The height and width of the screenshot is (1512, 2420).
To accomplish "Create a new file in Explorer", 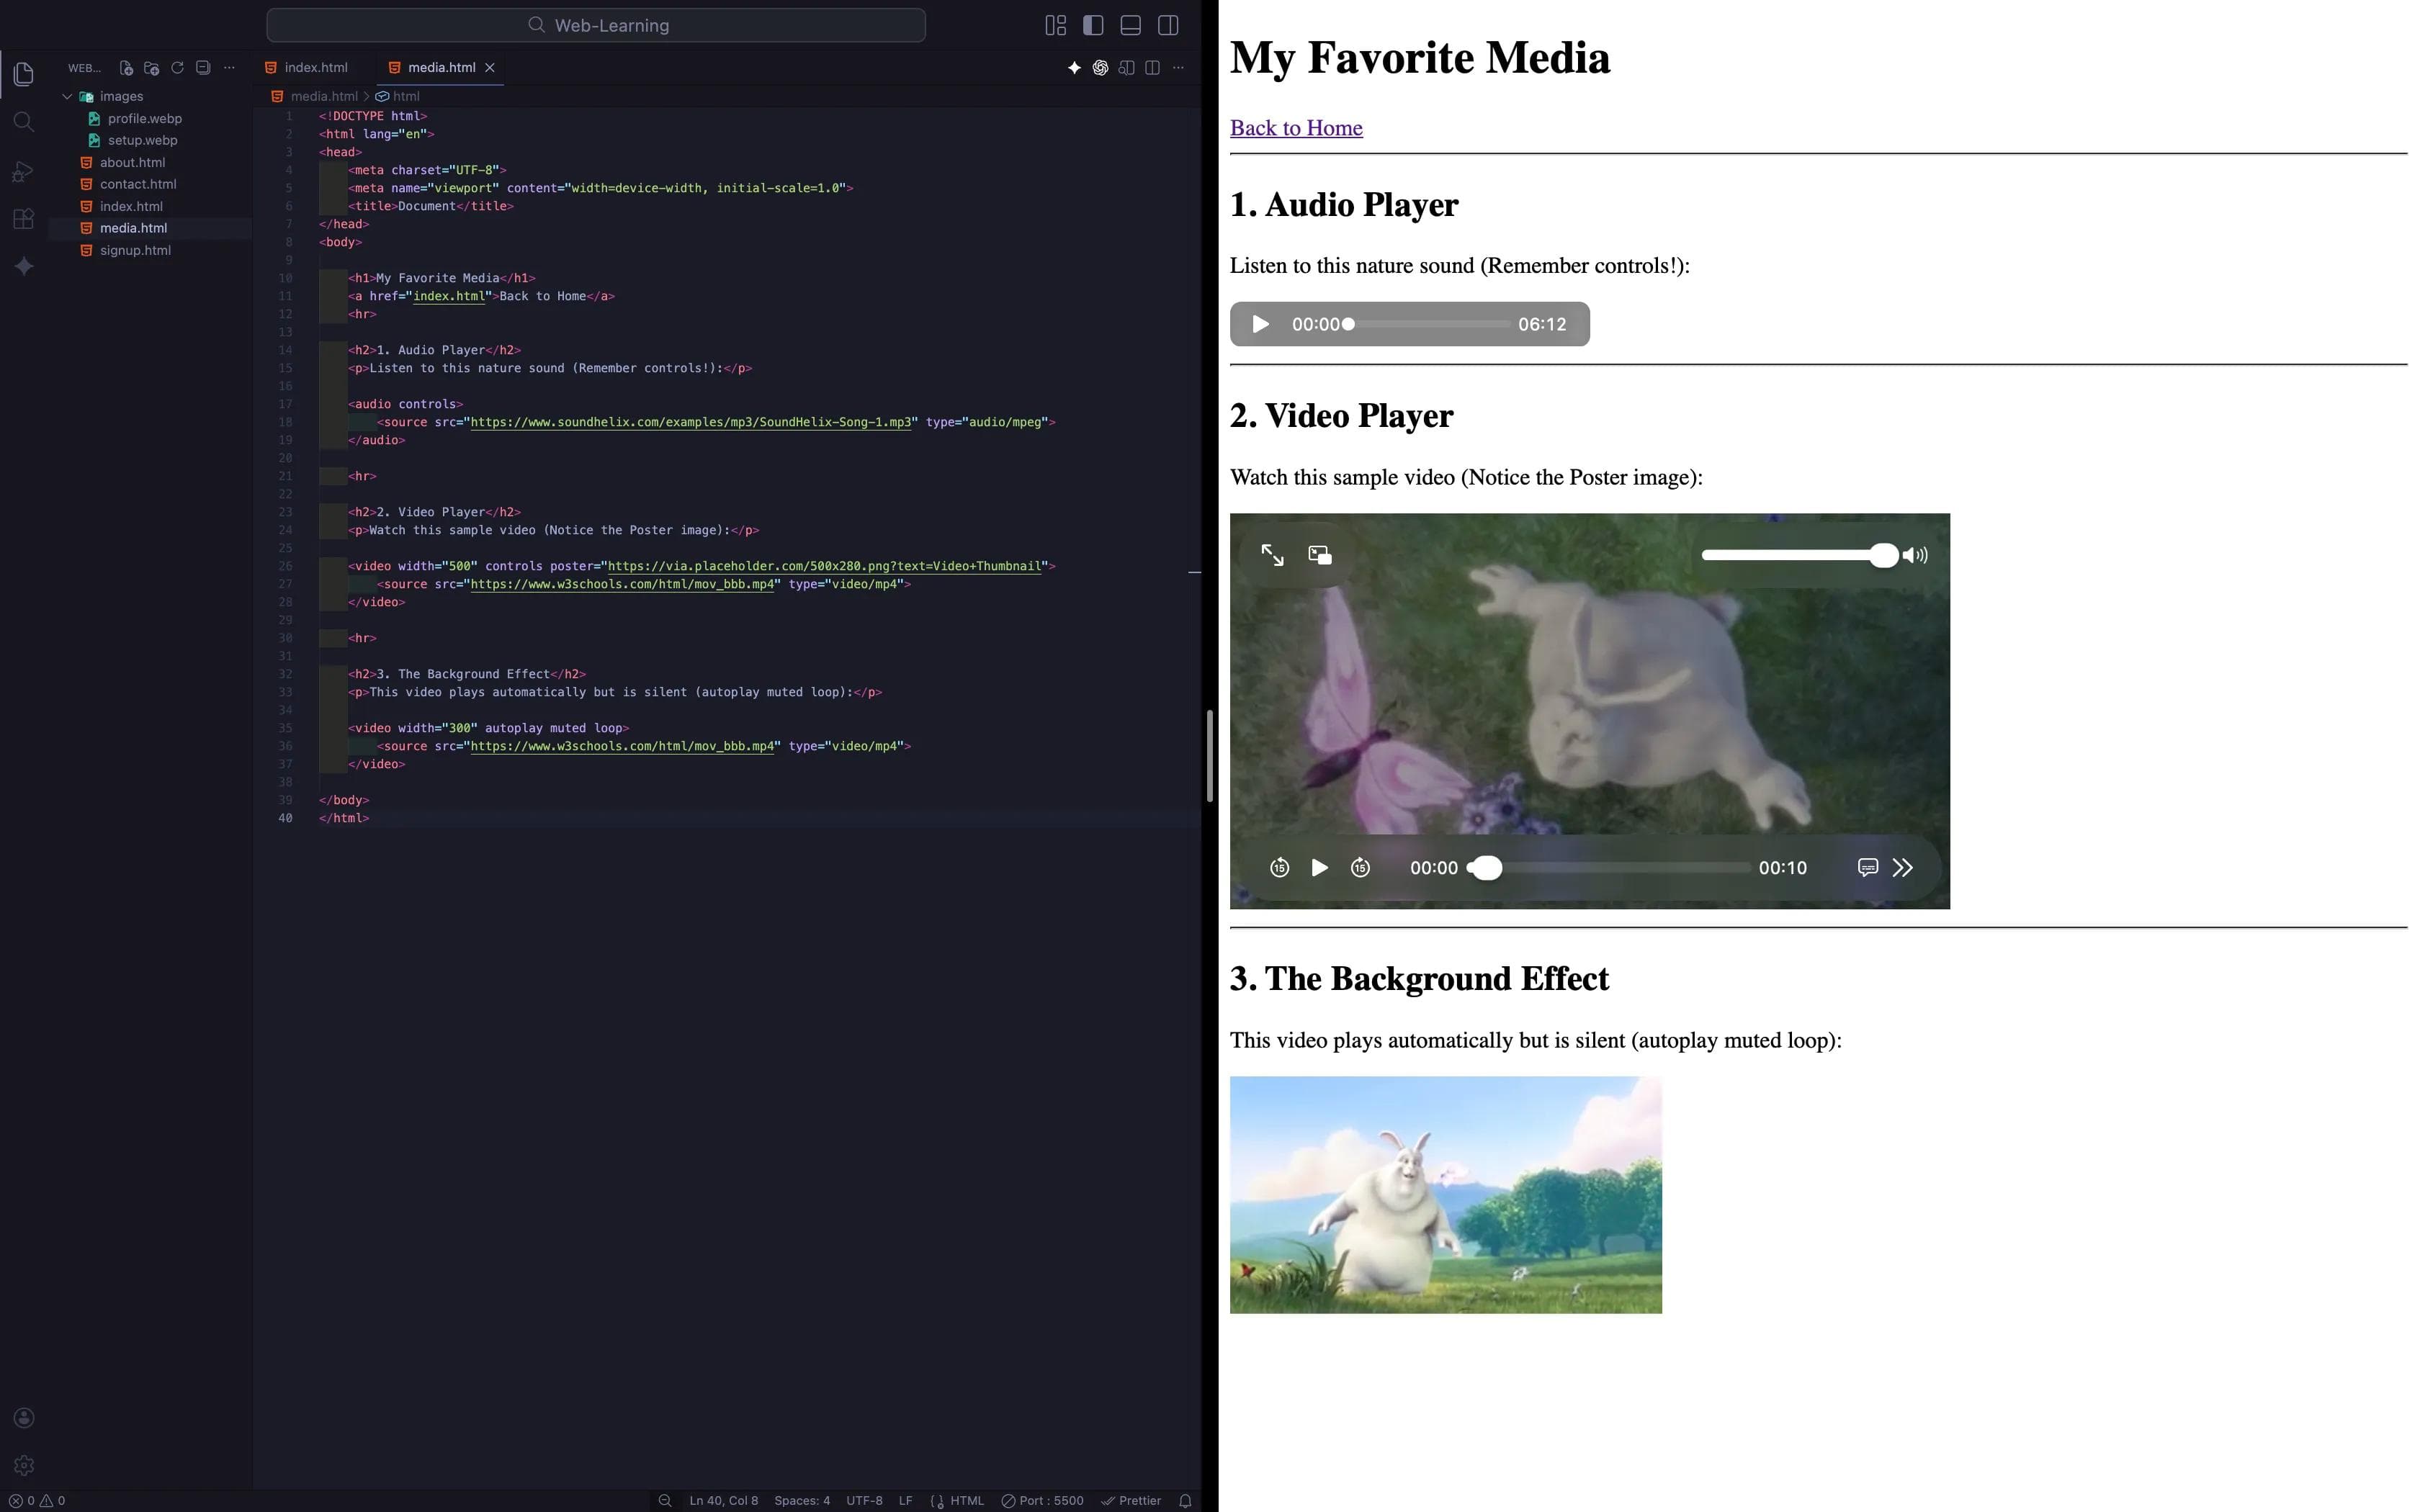I will [126, 68].
